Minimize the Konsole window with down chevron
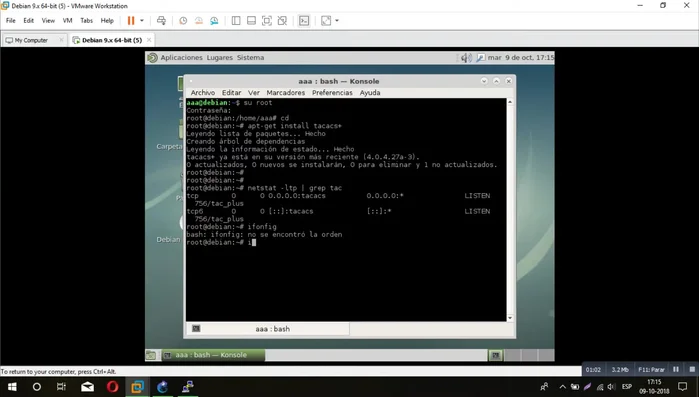This screenshot has width=699, height=397. tap(484, 81)
